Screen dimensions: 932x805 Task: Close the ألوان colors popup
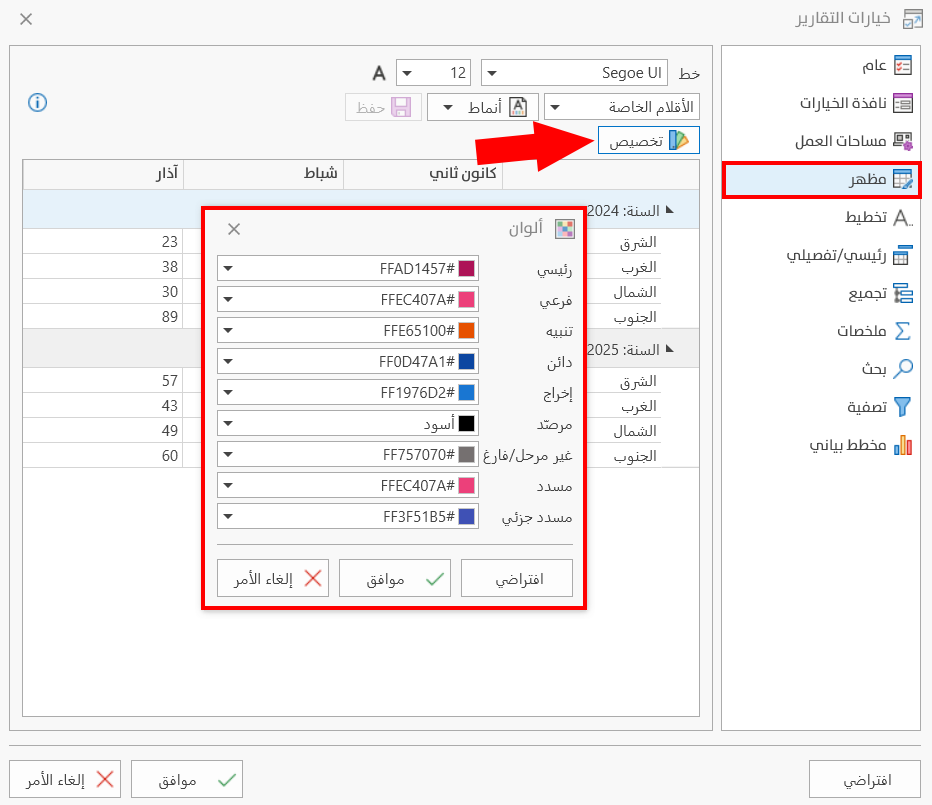234,229
